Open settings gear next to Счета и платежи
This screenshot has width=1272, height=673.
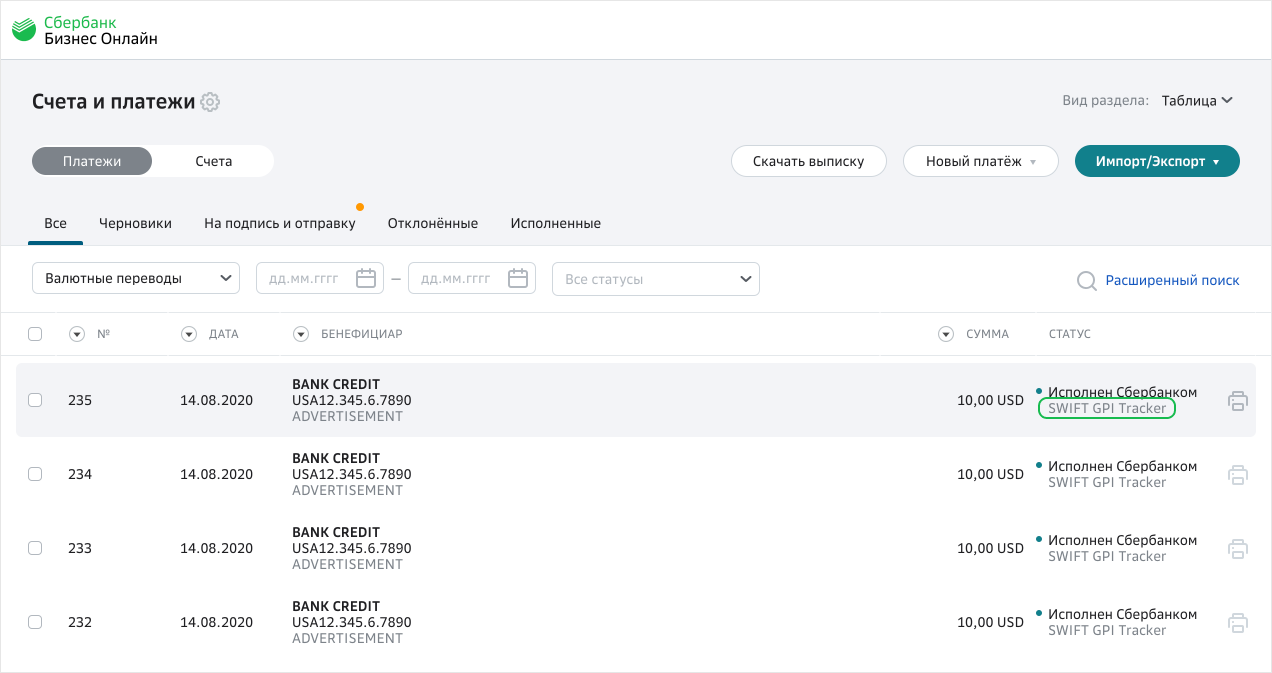[x=210, y=102]
